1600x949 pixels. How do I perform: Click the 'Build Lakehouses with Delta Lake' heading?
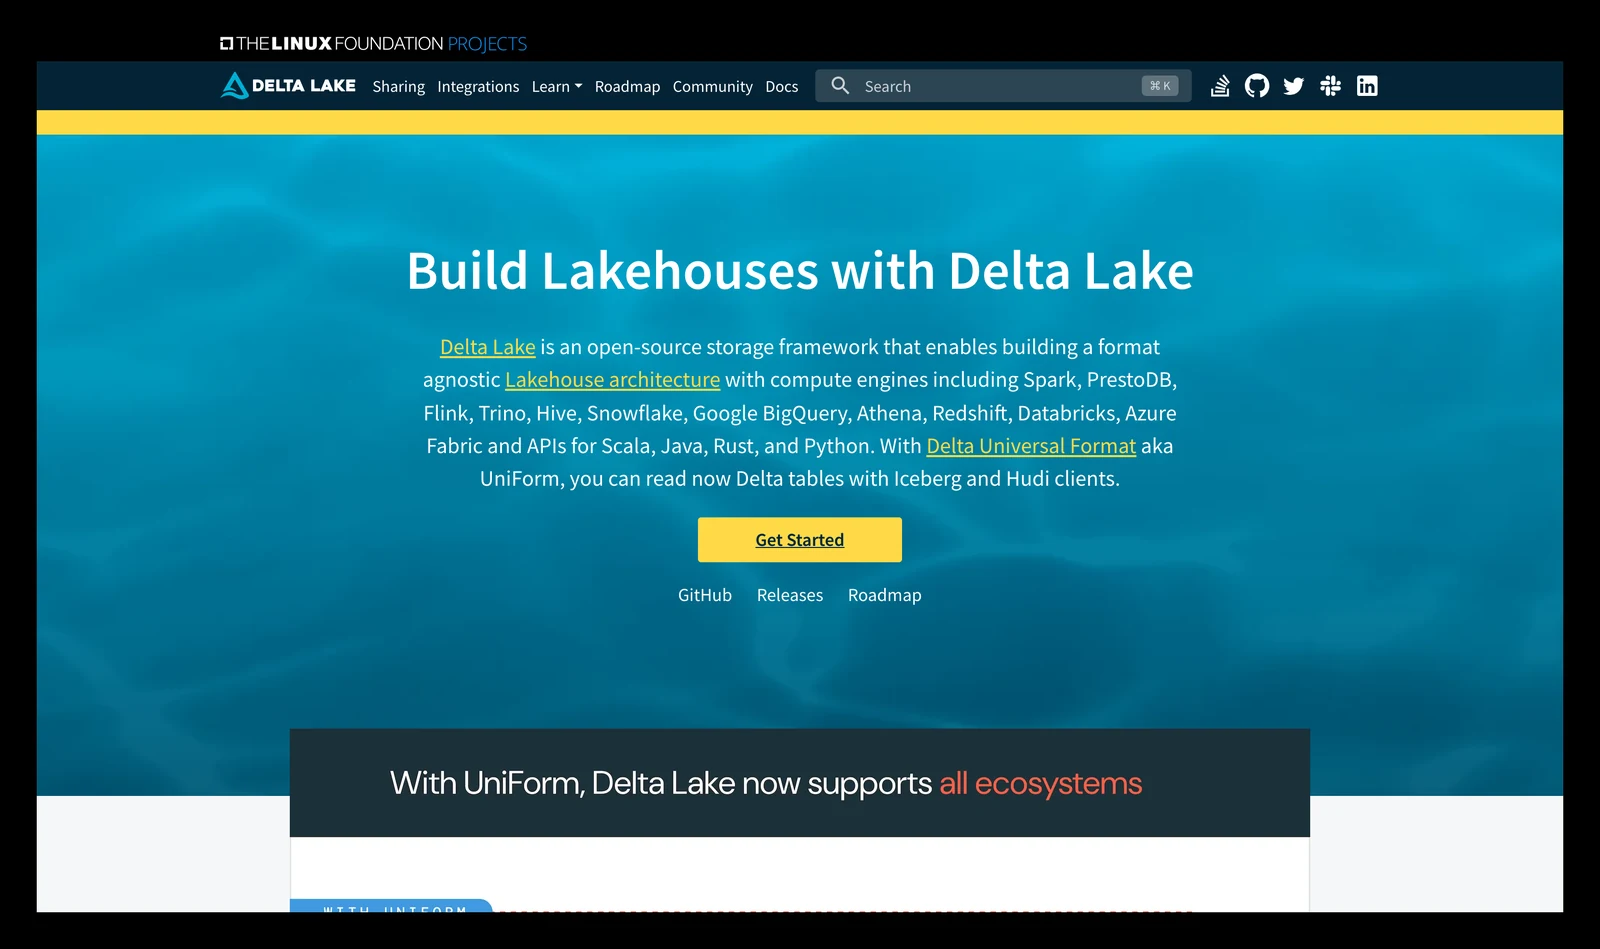coord(800,271)
